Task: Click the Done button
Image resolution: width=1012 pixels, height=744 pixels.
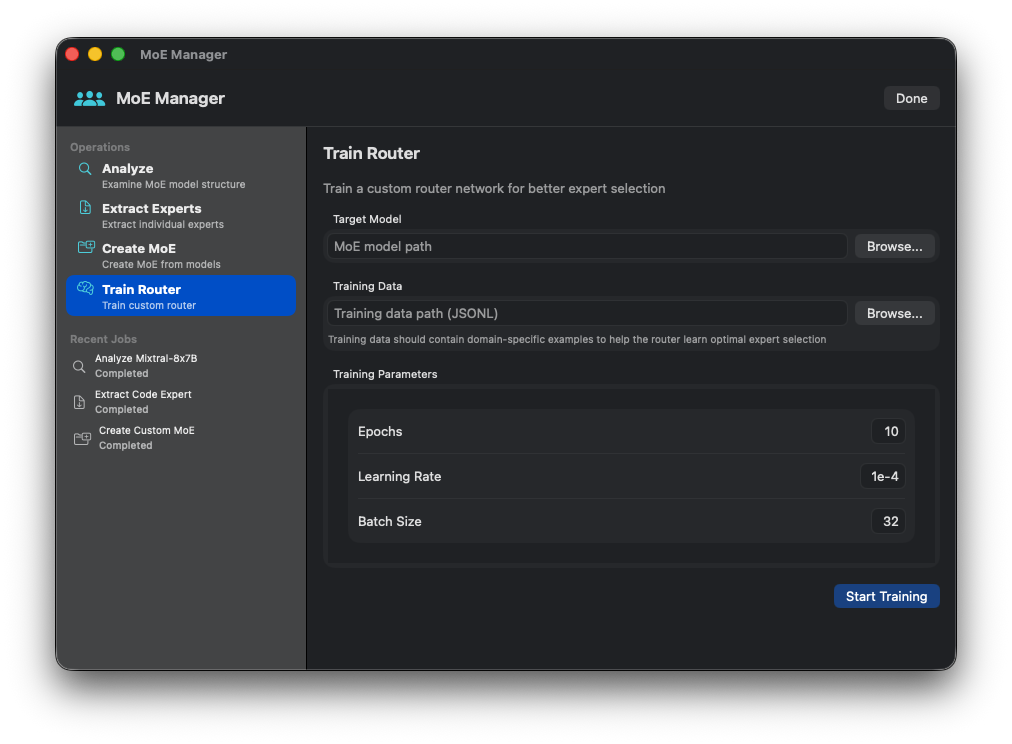Action: [910, 97]
